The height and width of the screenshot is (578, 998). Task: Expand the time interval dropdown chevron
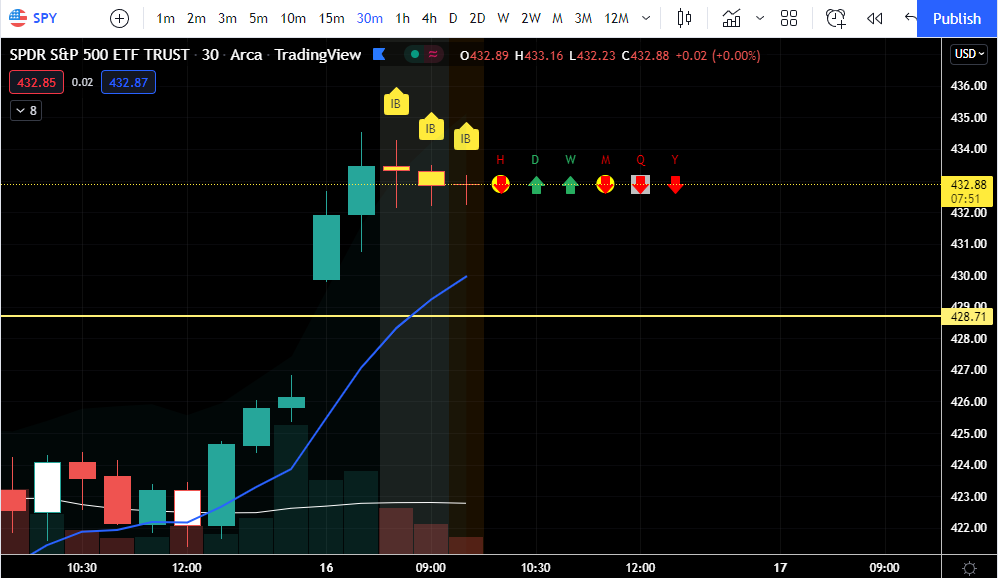(646, 18)
